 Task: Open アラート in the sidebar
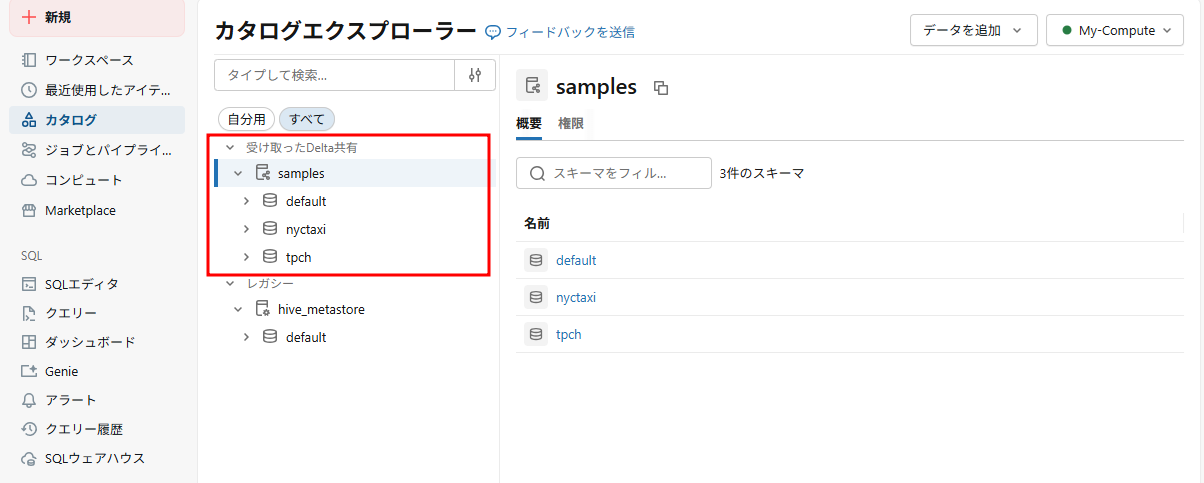[x=70, y=400]
